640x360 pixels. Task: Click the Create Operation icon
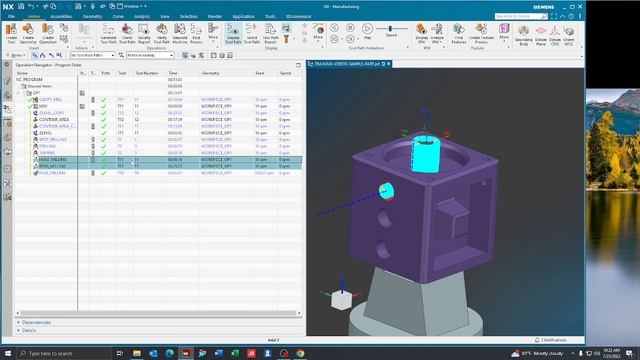(48, 33)
